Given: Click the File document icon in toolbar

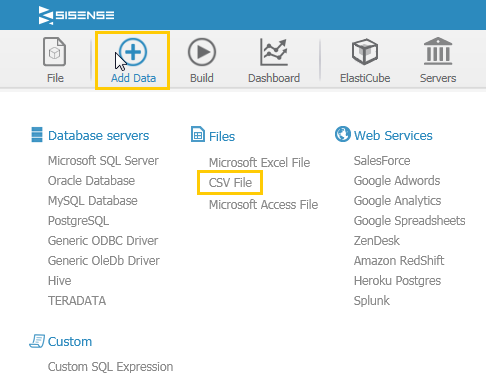Looking at the screenshot, I should 55,52.
